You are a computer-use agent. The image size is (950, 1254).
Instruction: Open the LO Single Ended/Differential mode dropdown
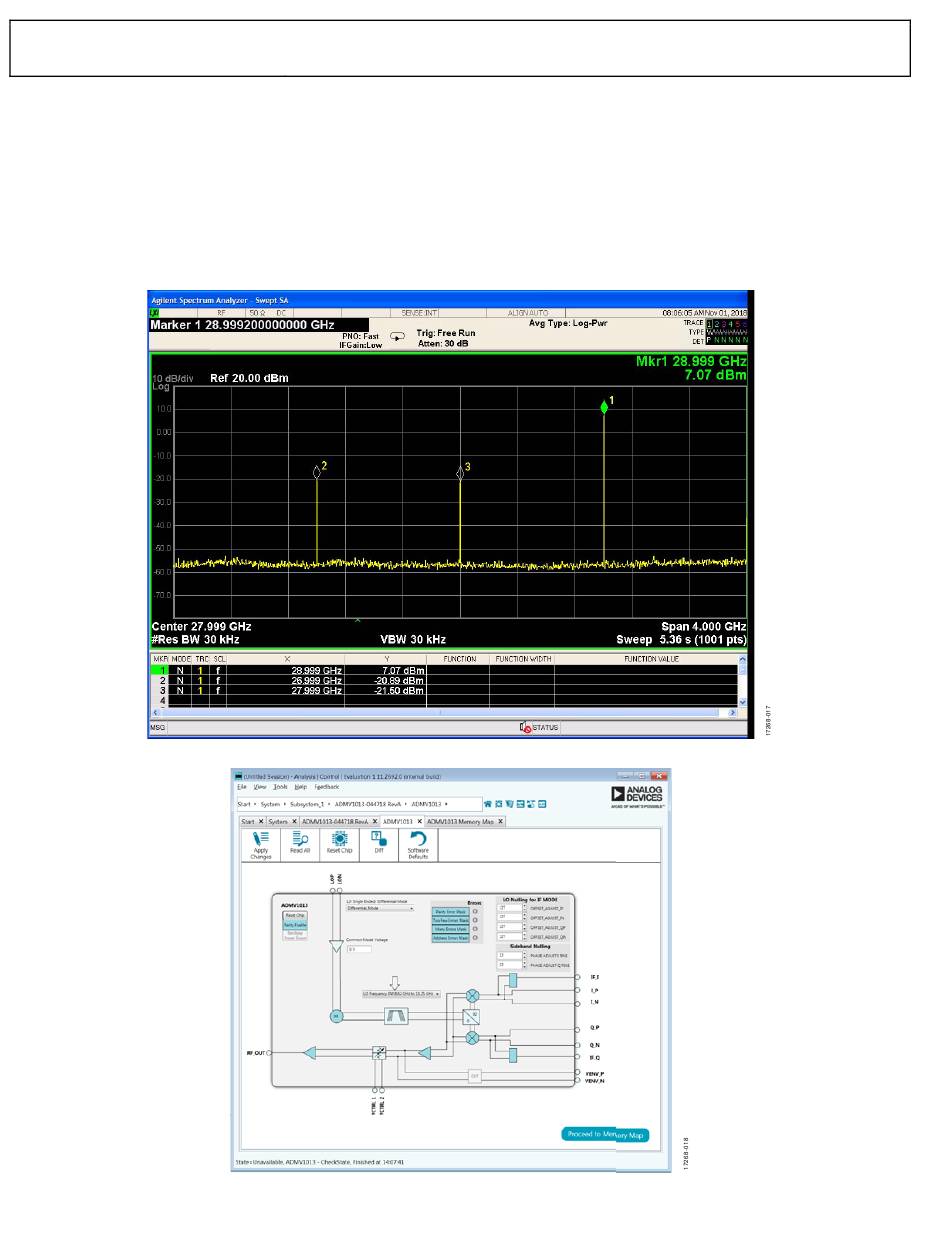380,909
